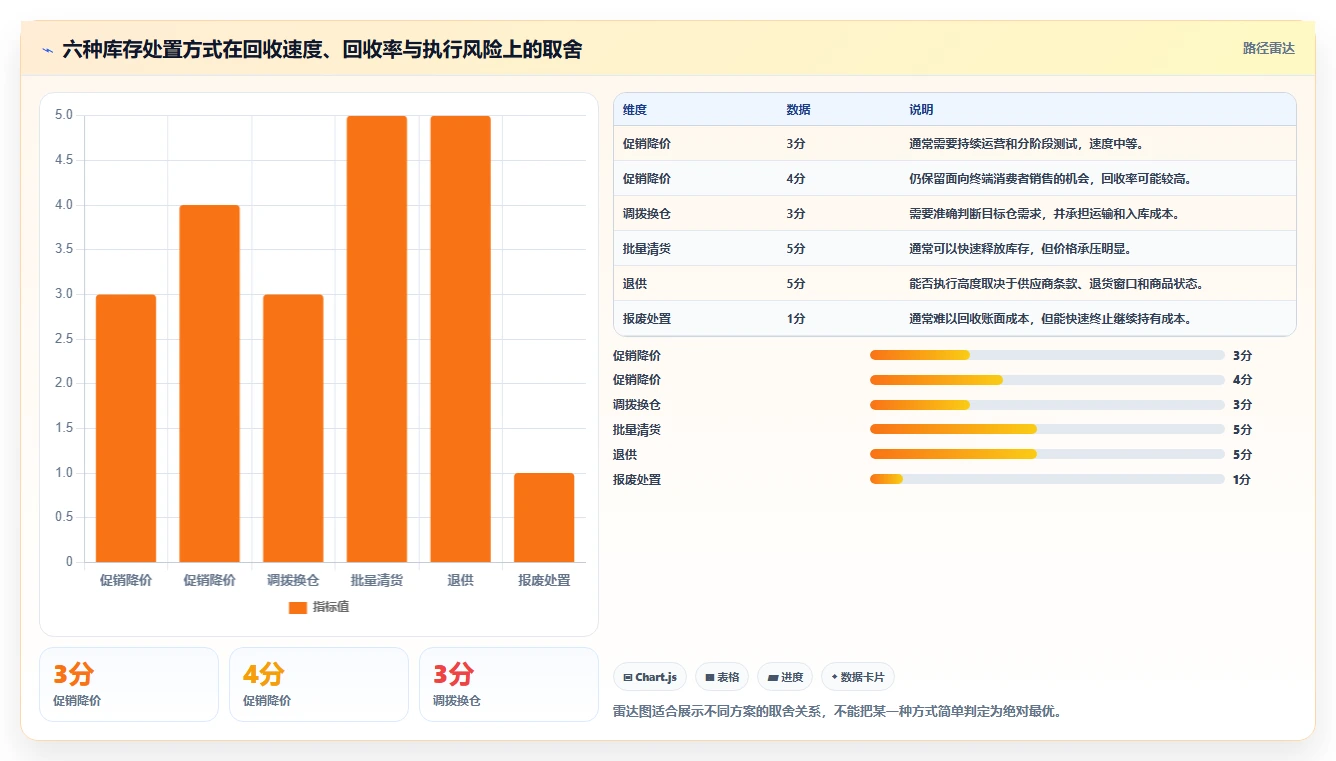Click the 维度 table column header
Viewport: 1336px width, 761px height.
635,110
